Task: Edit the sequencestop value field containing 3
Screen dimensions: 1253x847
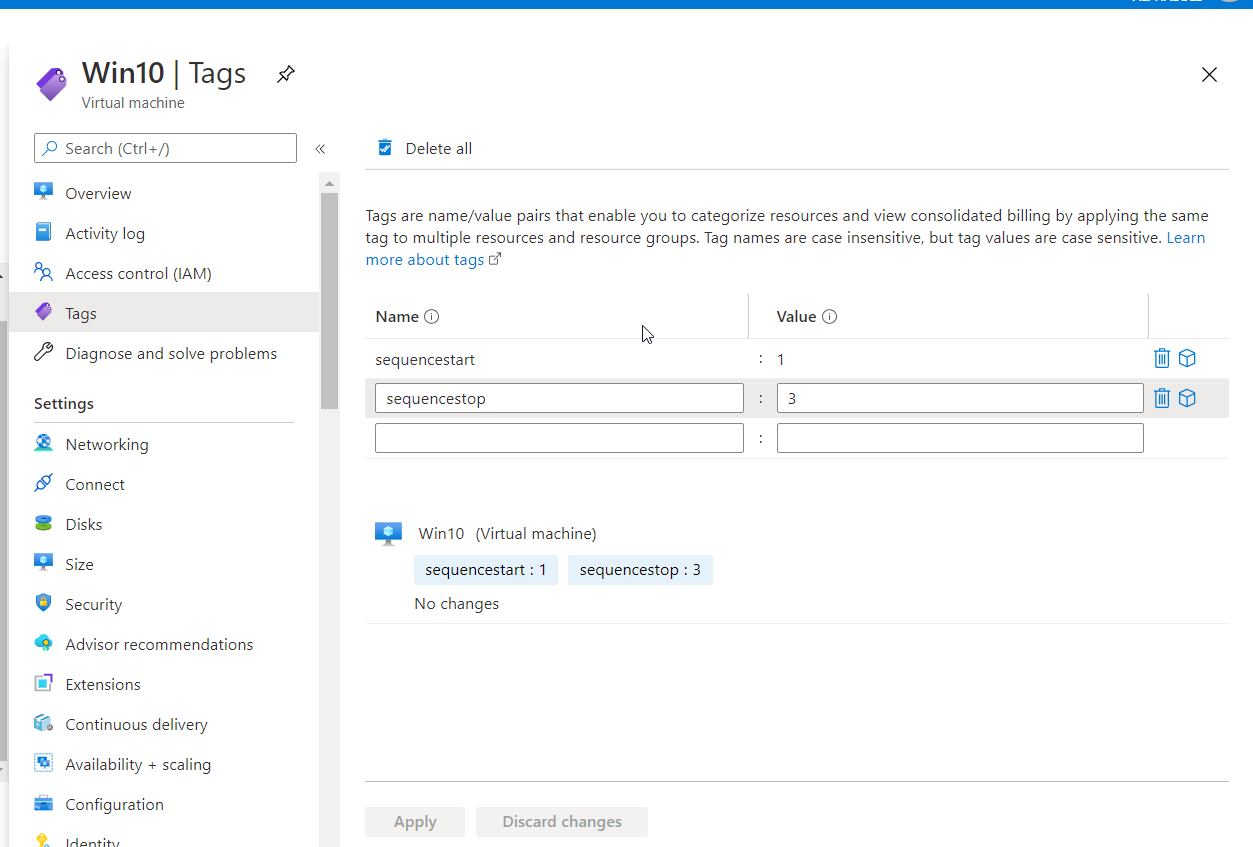Action: [960, 398]
